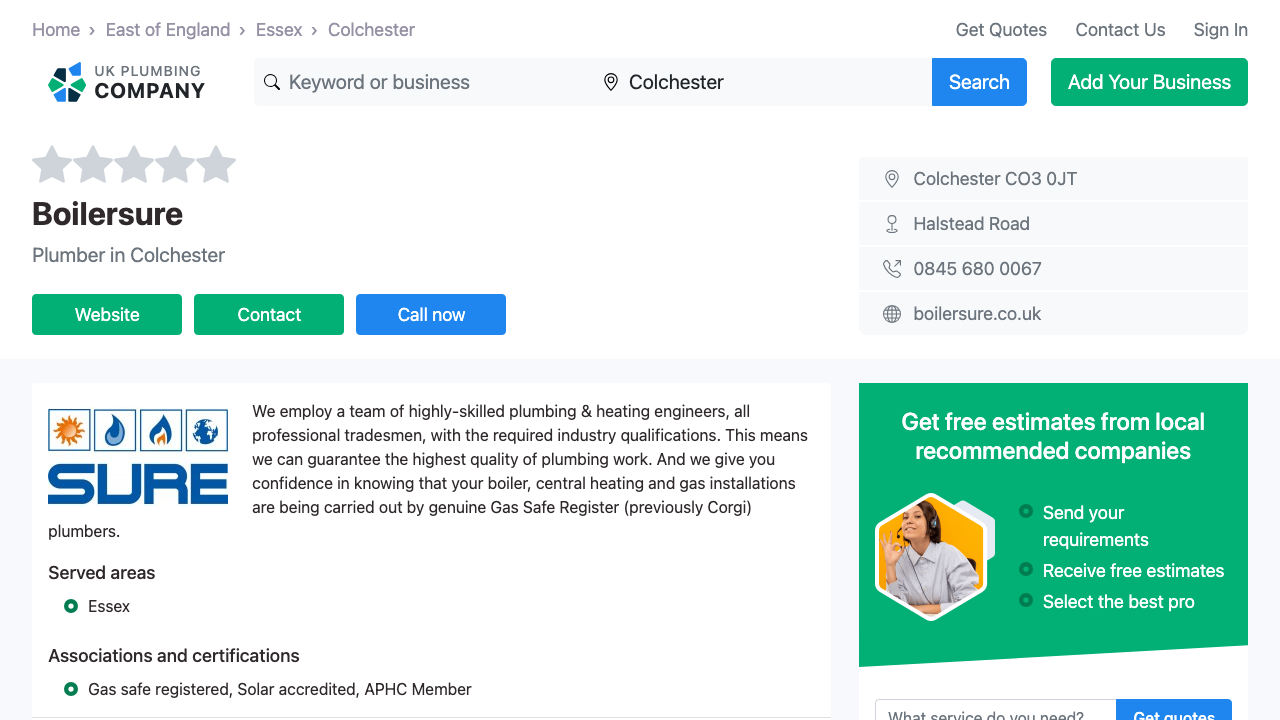Rate the business by clicking the fifth star
This screenshot has width=1280, height=720.
(215, 164)
